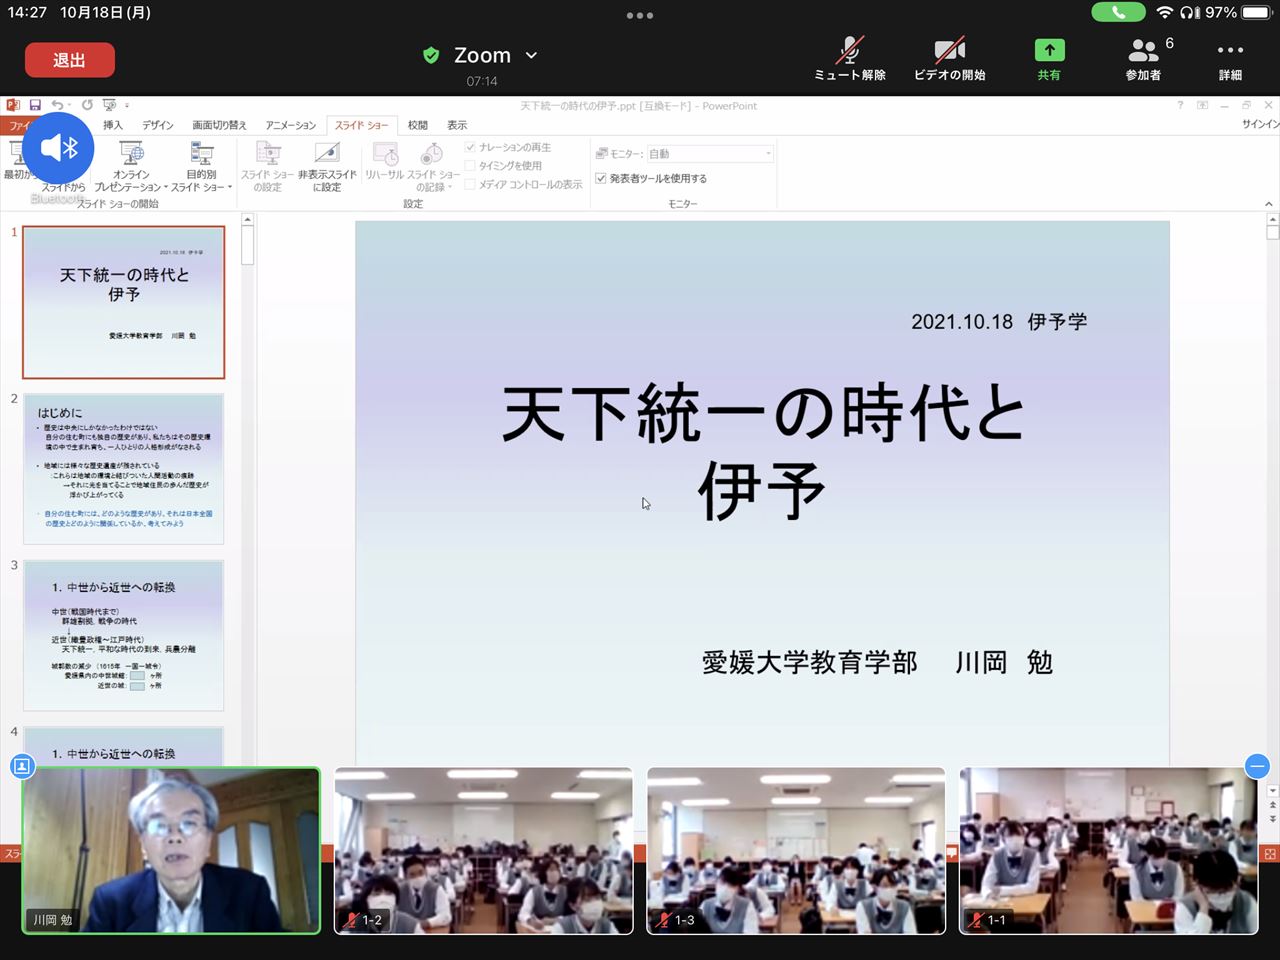Hide video strip with blue minus button

coord(1257,766)
